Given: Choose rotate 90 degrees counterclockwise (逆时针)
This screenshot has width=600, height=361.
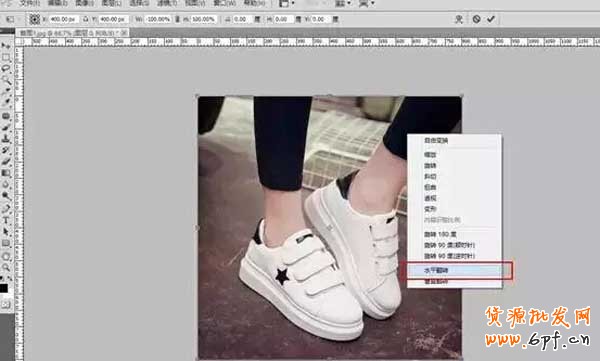Looking at the screenshot, I should click(x=454, y=256).
